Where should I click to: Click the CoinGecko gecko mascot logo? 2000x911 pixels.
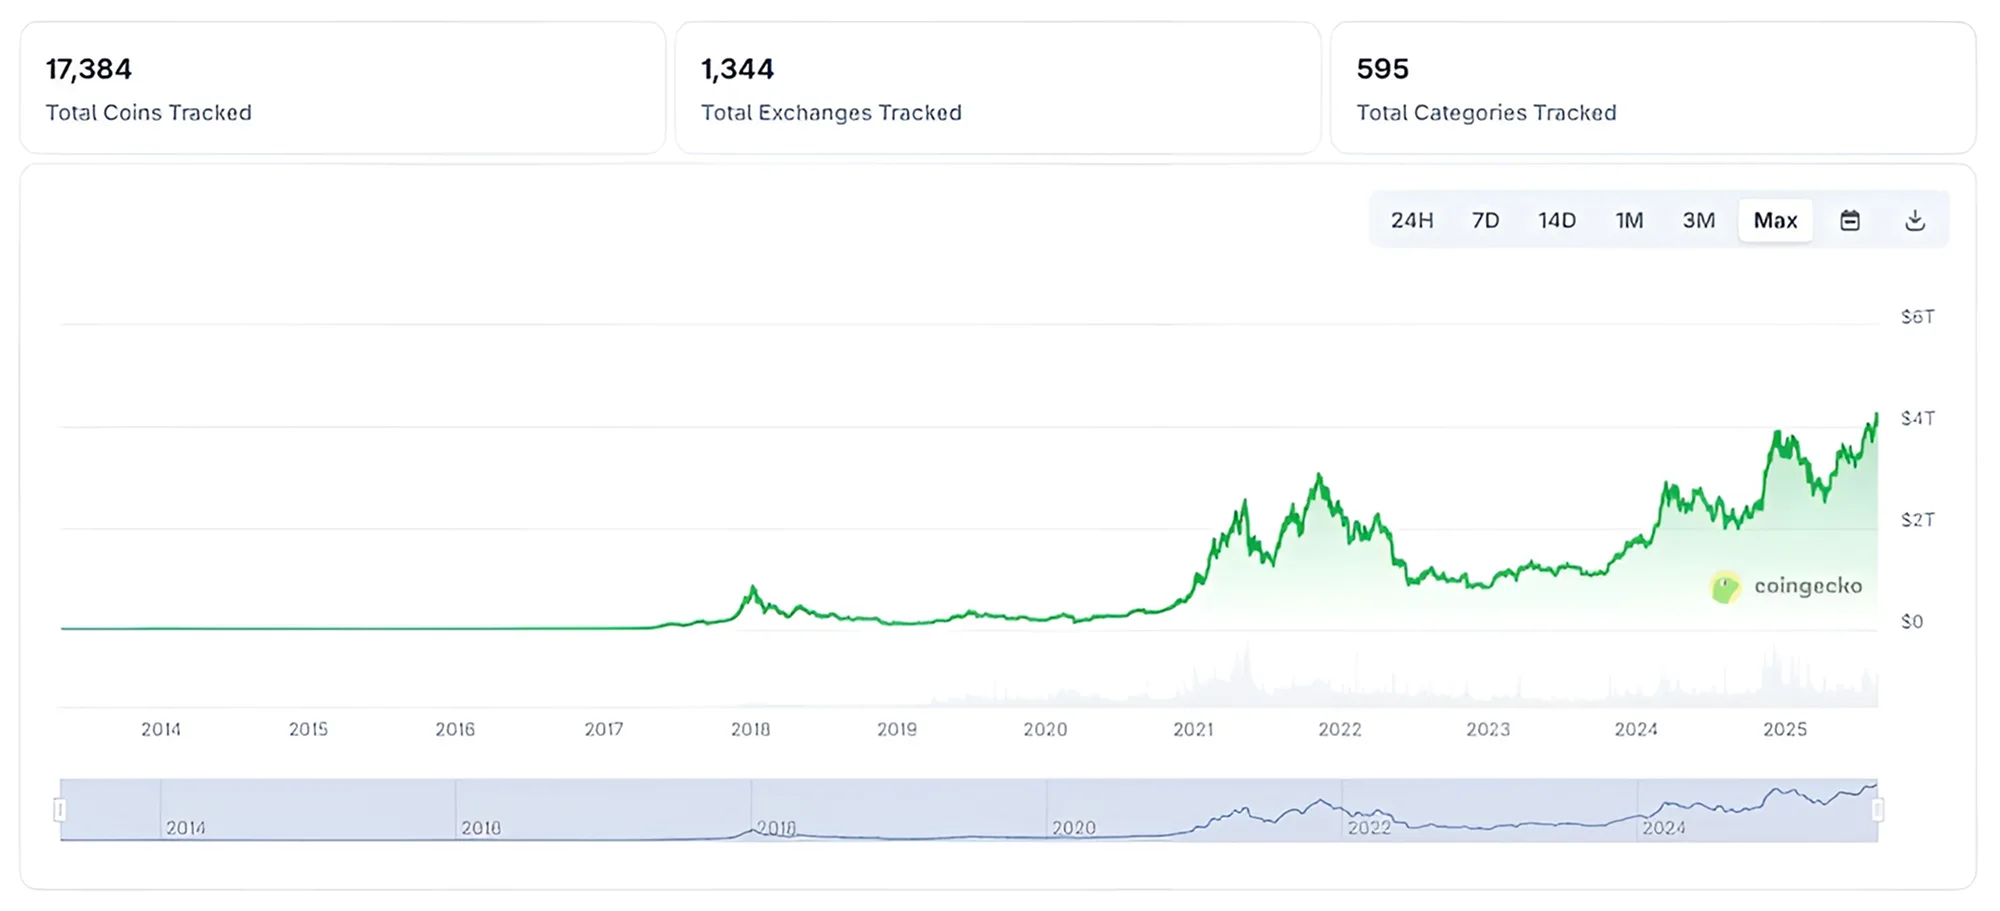click(x=1725, y=587)
